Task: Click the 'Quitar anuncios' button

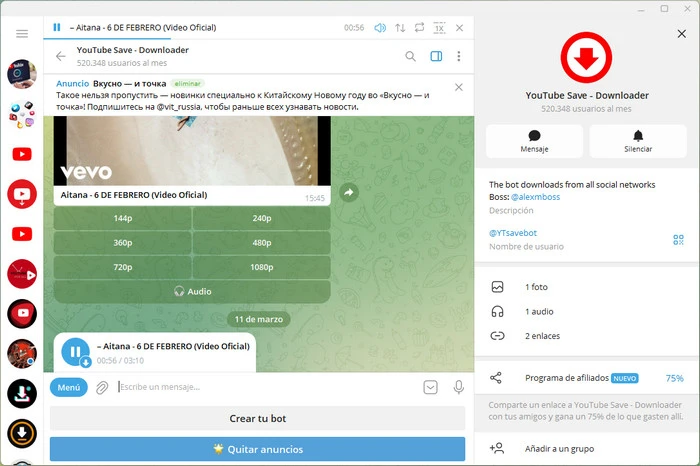Action: click(x=258, y=449)
